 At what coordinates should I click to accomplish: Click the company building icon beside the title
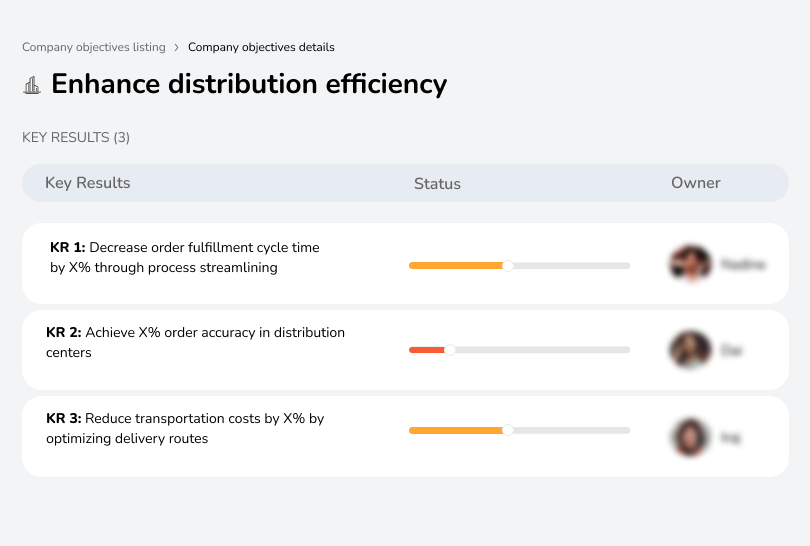pyautogui.click(x=32, y=85)
